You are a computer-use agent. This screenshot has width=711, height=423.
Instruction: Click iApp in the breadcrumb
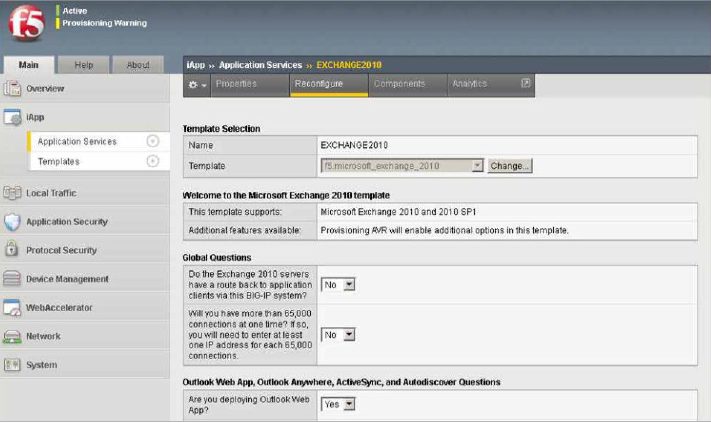(196, 65)
